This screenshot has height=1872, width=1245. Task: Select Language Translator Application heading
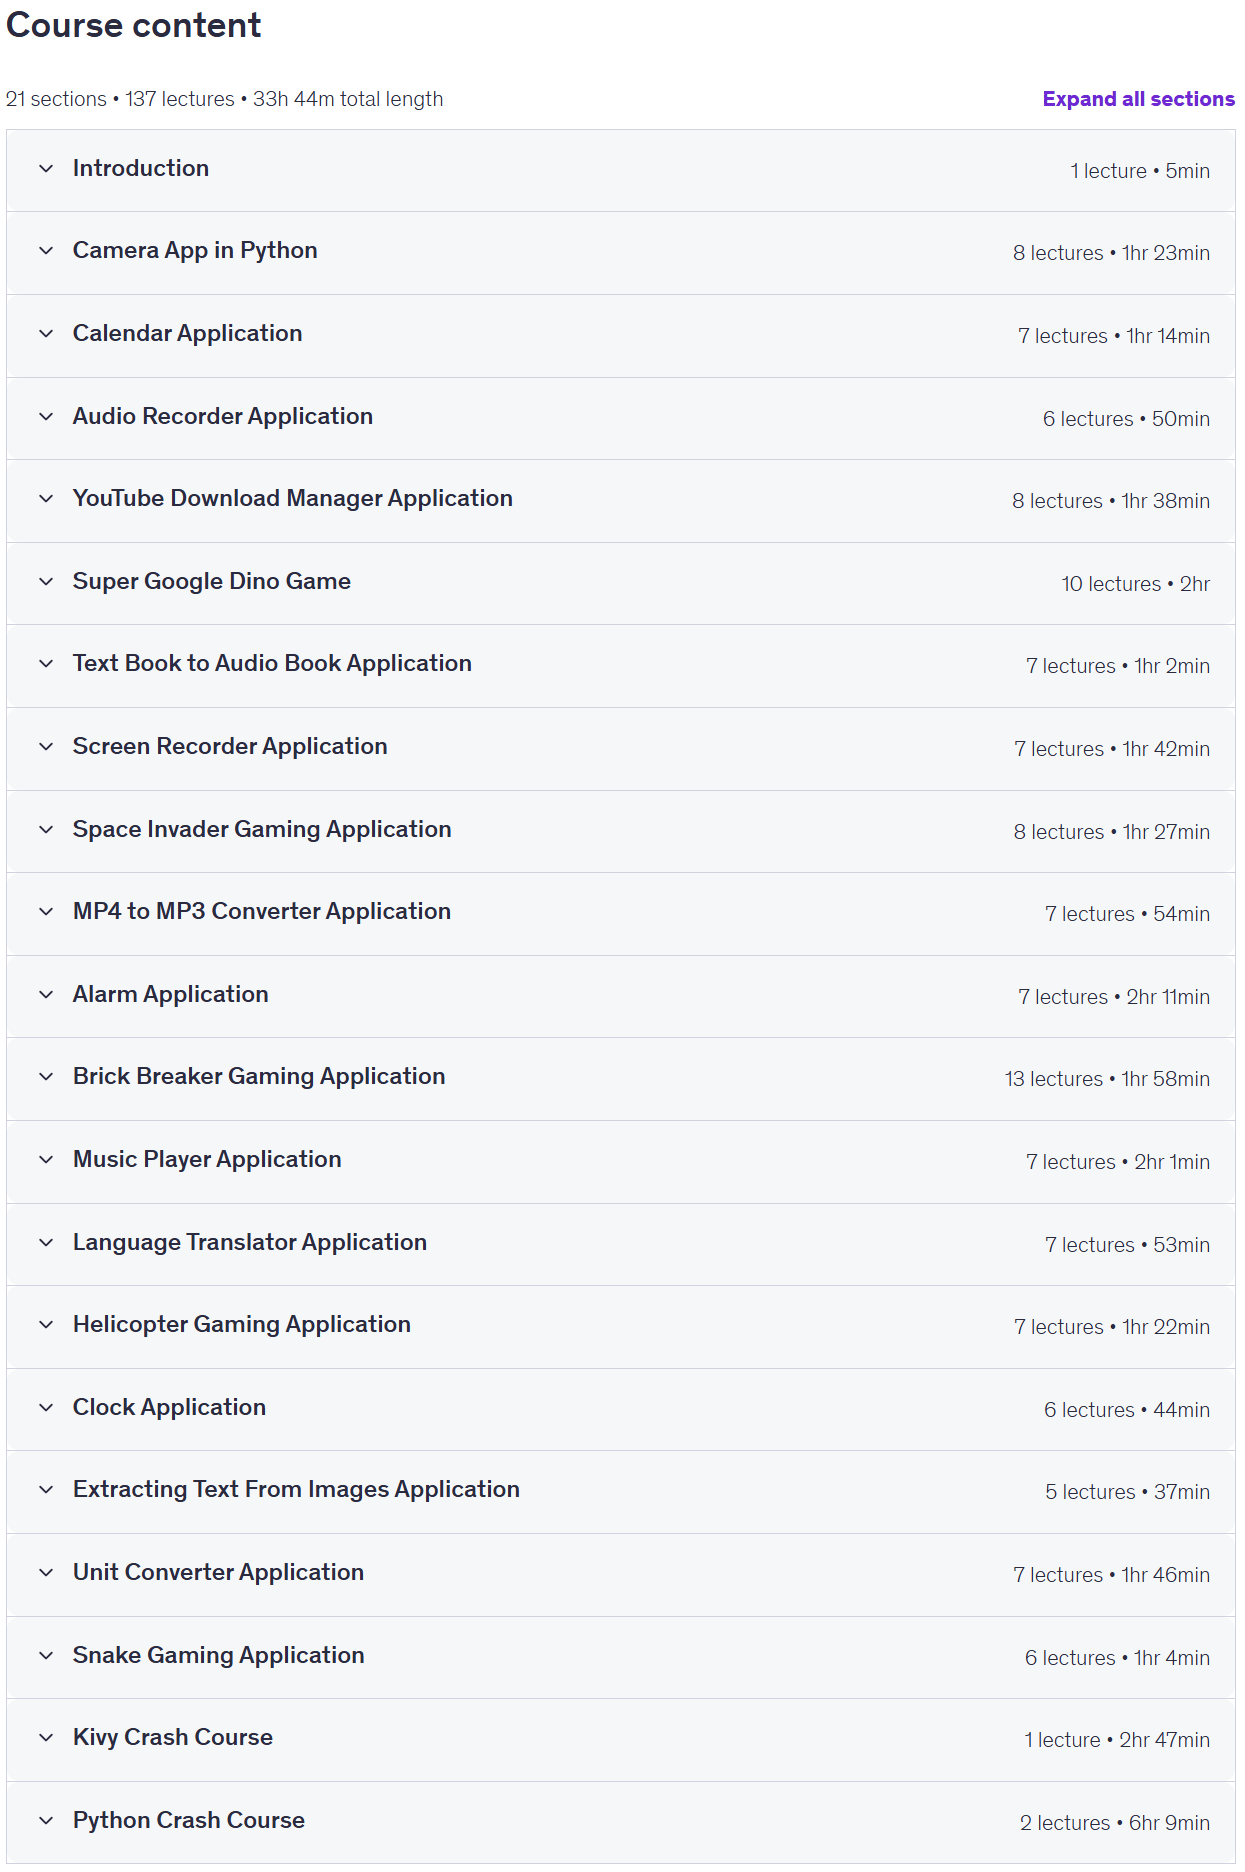[250, 1243]
